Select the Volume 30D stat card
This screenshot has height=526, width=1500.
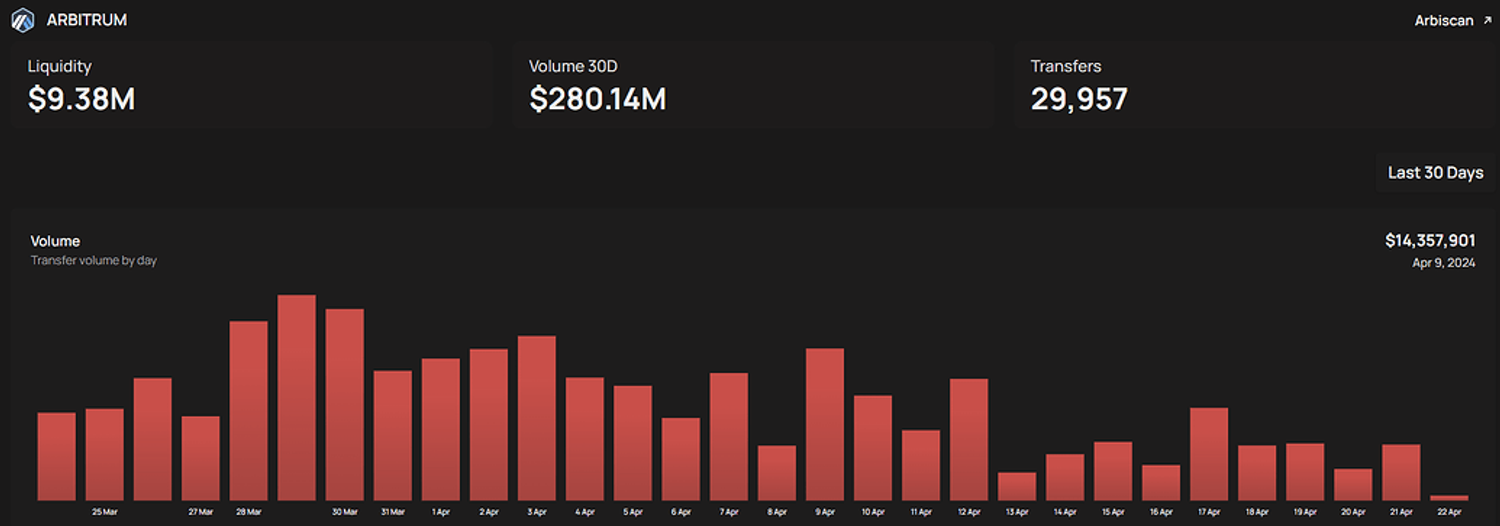752,84
